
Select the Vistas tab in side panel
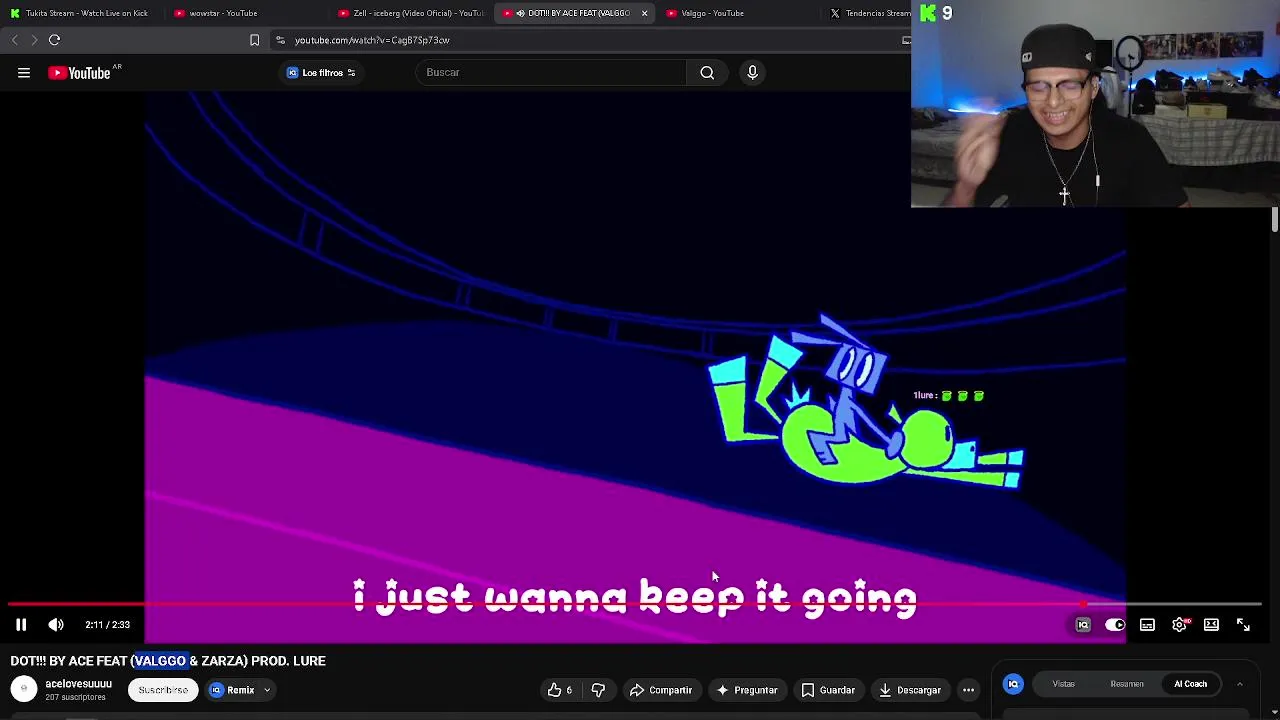coord(1063,684)
